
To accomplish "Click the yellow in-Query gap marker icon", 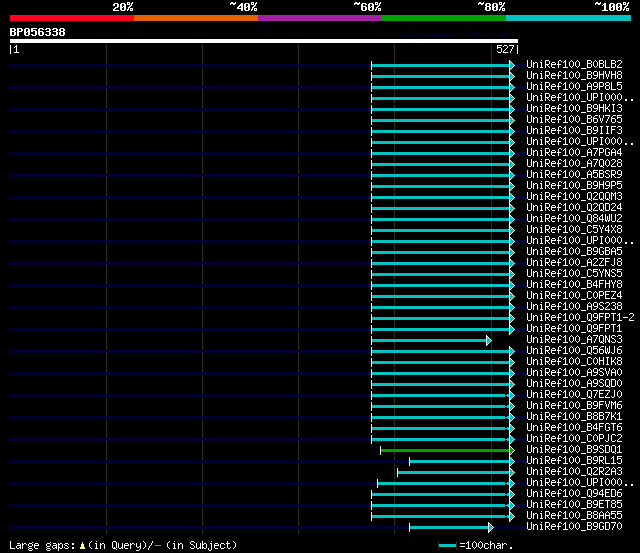I will pos(82,545).
